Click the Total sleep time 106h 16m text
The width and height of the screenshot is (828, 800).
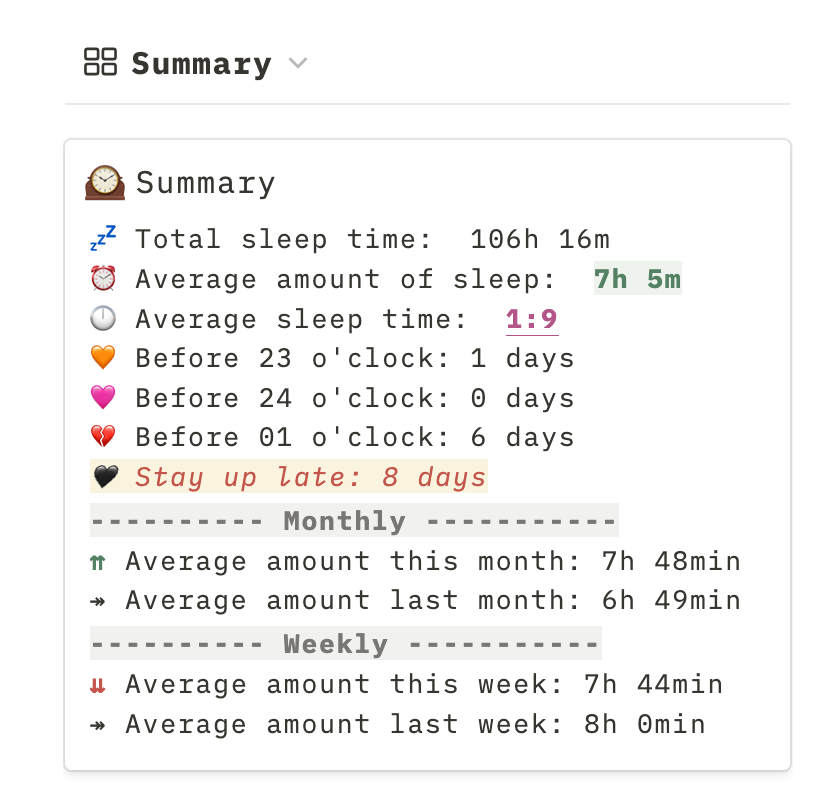tap(372, 239)
